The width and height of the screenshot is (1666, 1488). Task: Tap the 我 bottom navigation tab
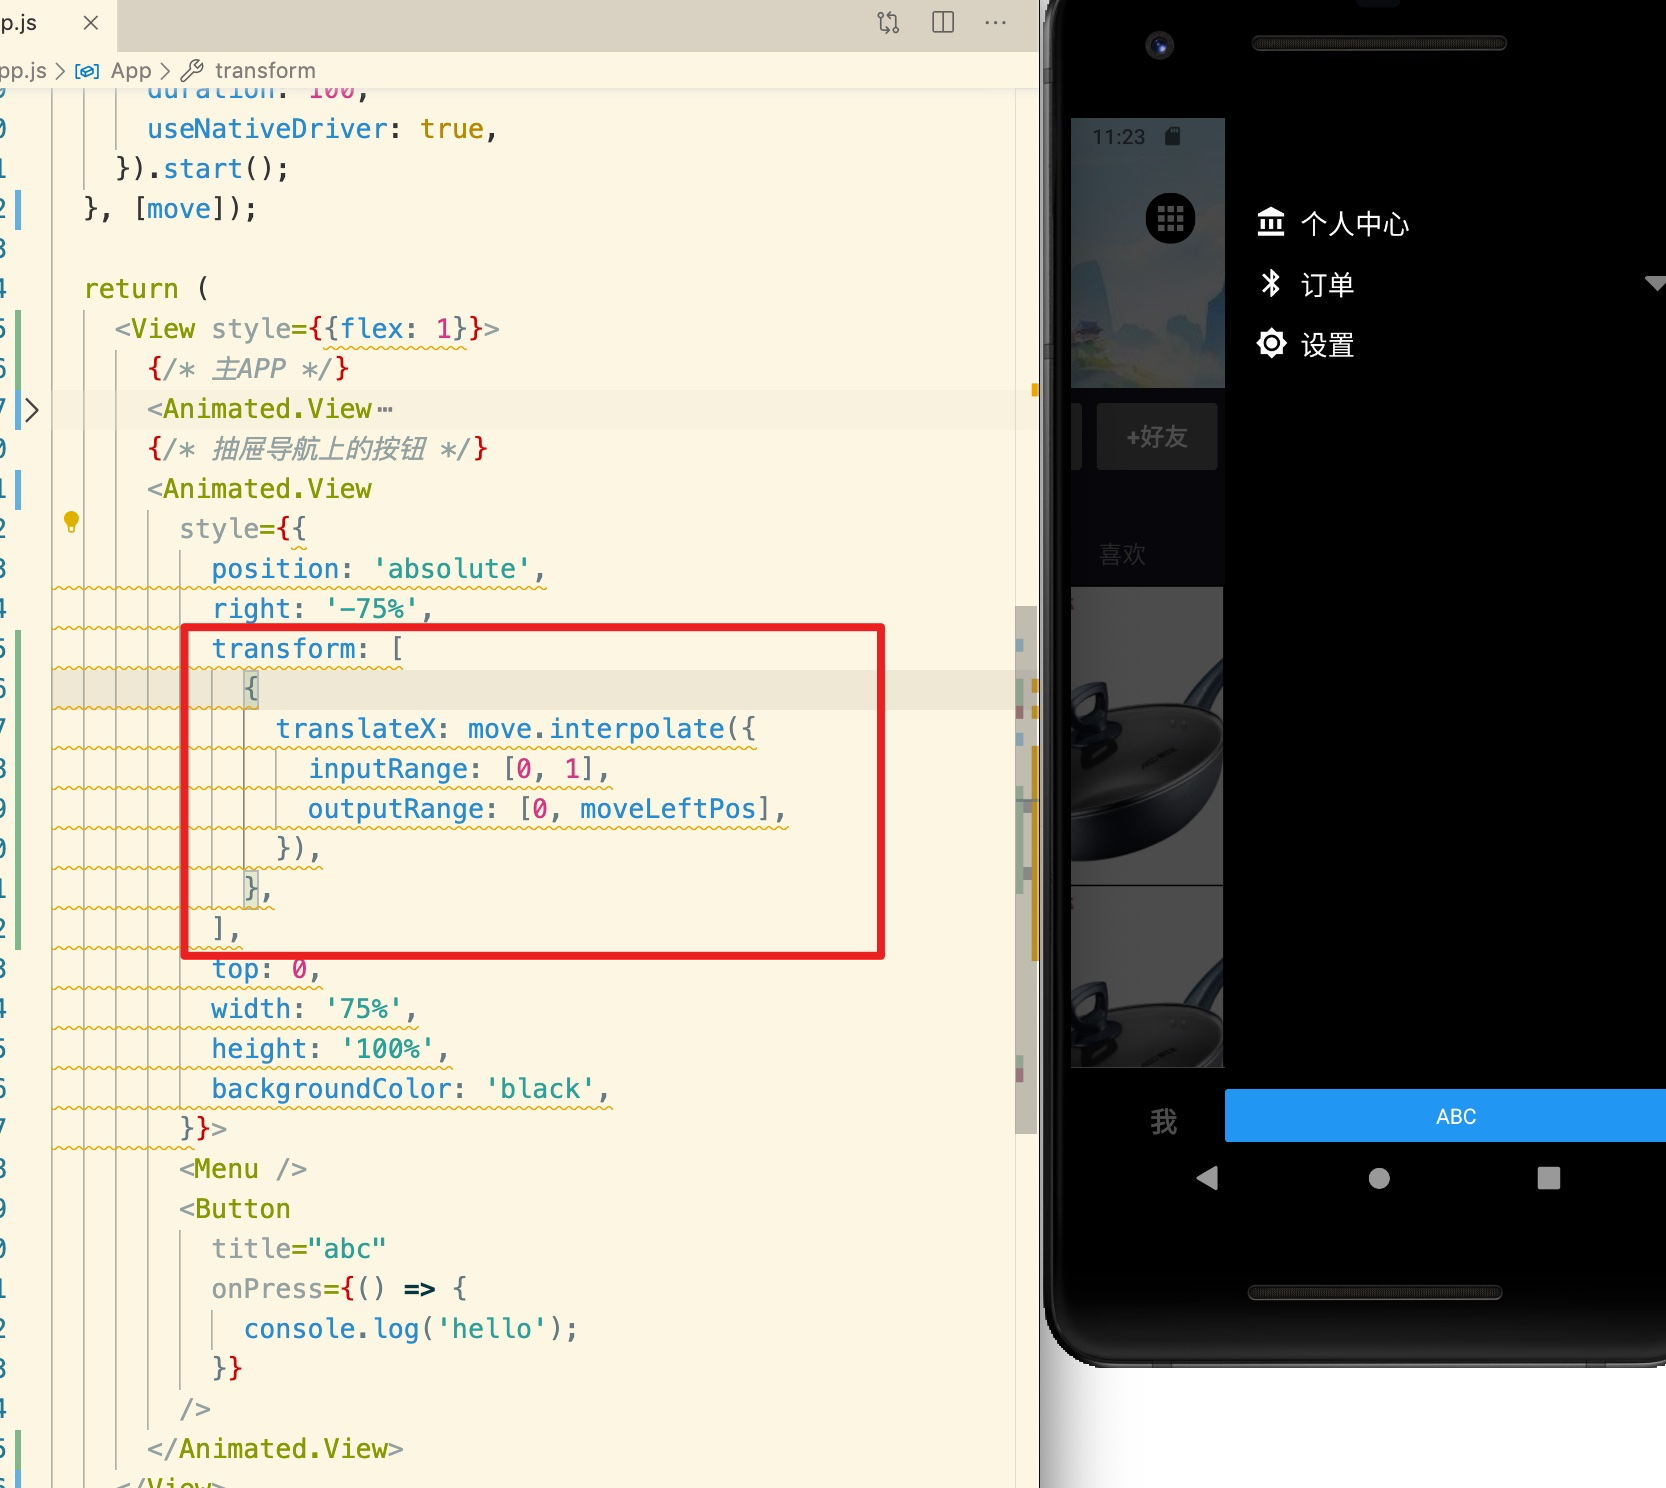[x=1163, y=1121]
